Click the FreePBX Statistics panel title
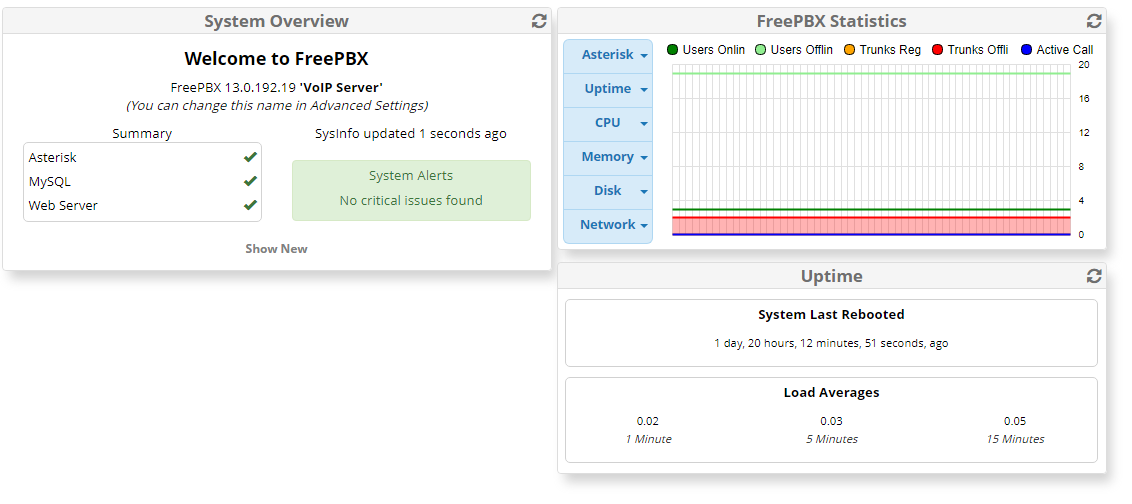The height and width of the screenshot is (504, 1132). pyautogui.click(x=832, y=21)
